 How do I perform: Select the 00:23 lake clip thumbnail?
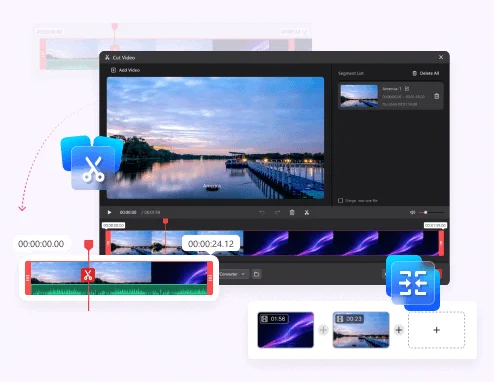tap(361, 330)
